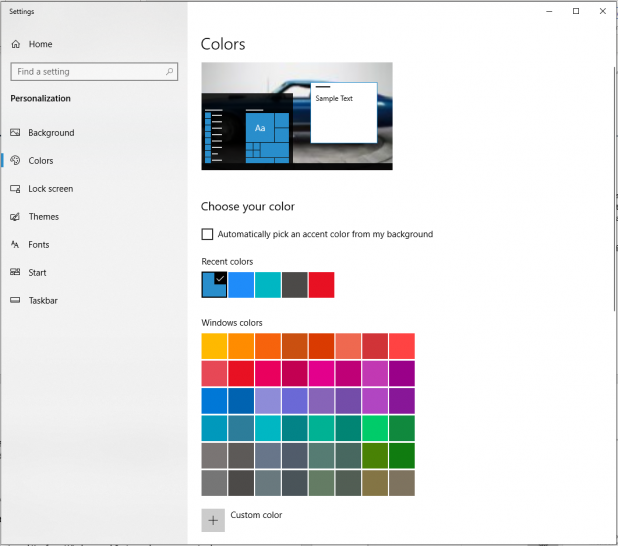Click the Colors preview thumbnail image
The image size is (618, 546).
[297, 116]
